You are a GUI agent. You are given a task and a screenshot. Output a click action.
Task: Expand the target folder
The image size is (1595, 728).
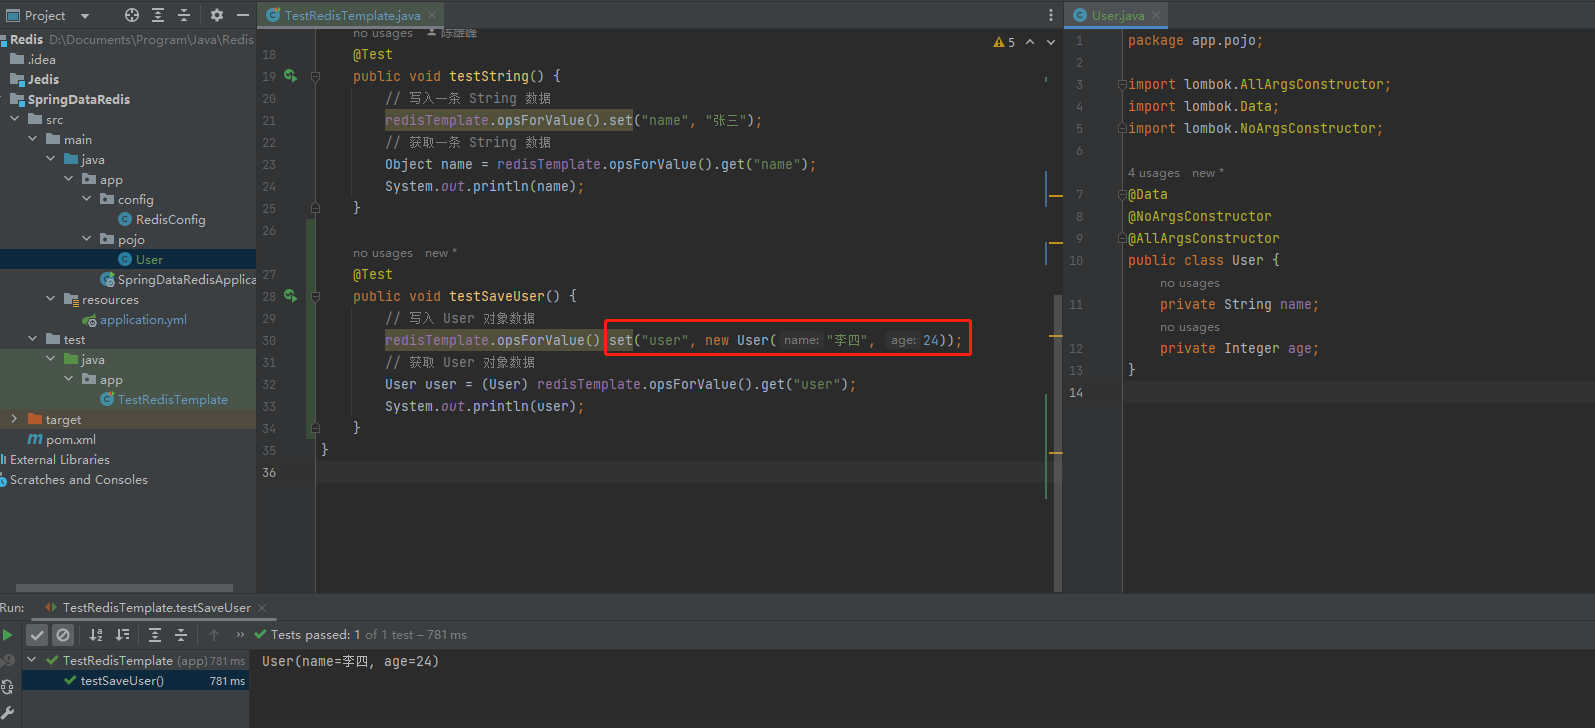pos(14,419)
